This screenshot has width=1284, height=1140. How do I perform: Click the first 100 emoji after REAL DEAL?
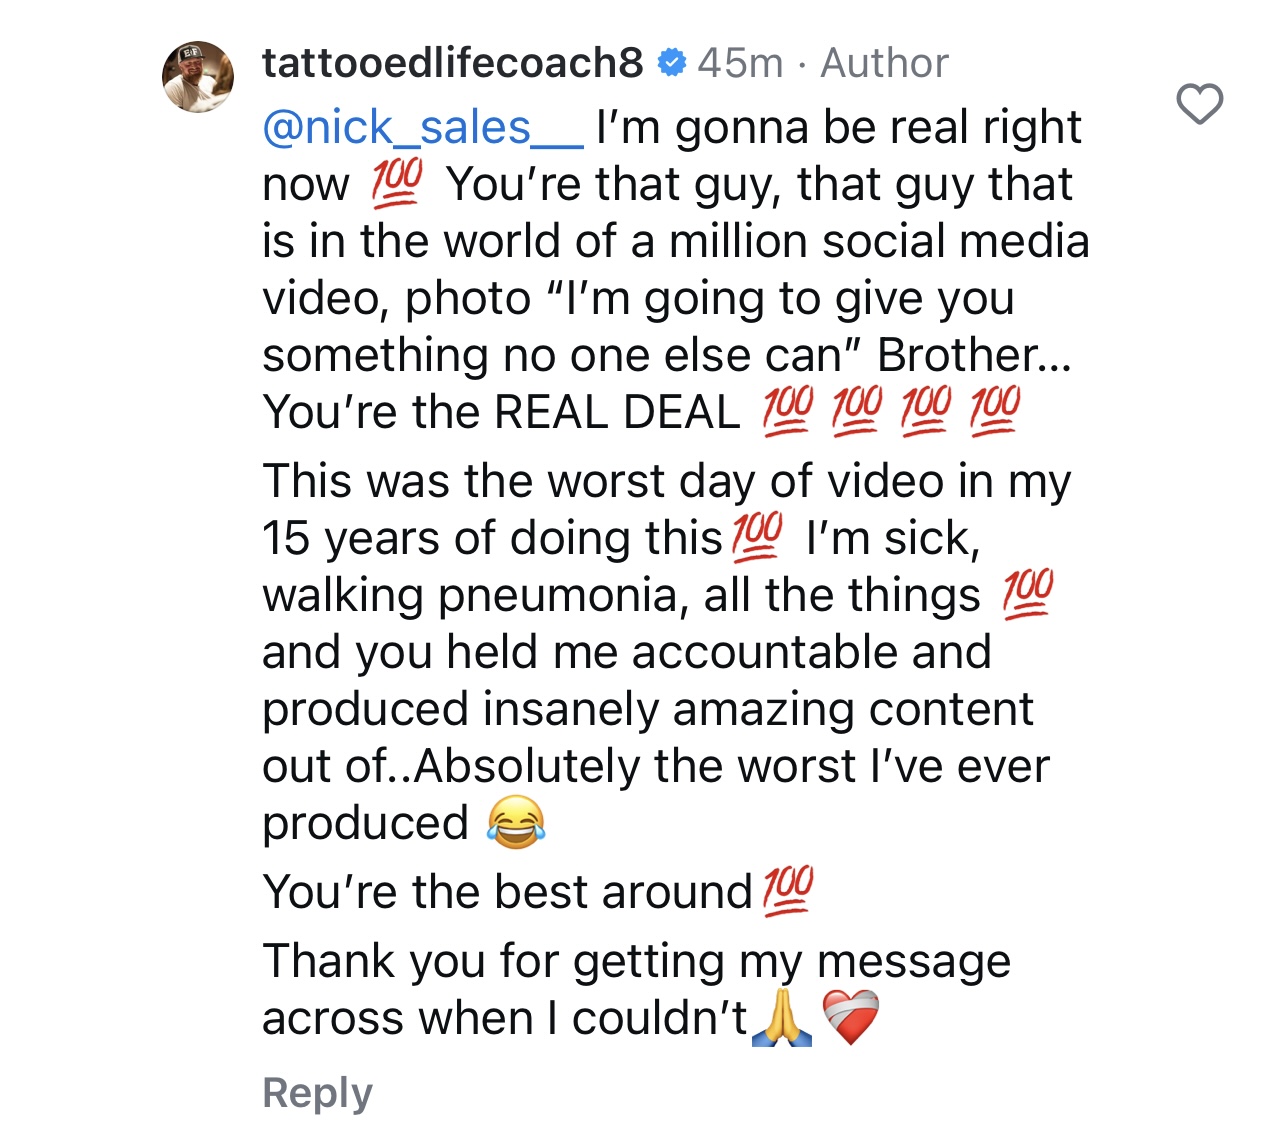coord(787,412)
